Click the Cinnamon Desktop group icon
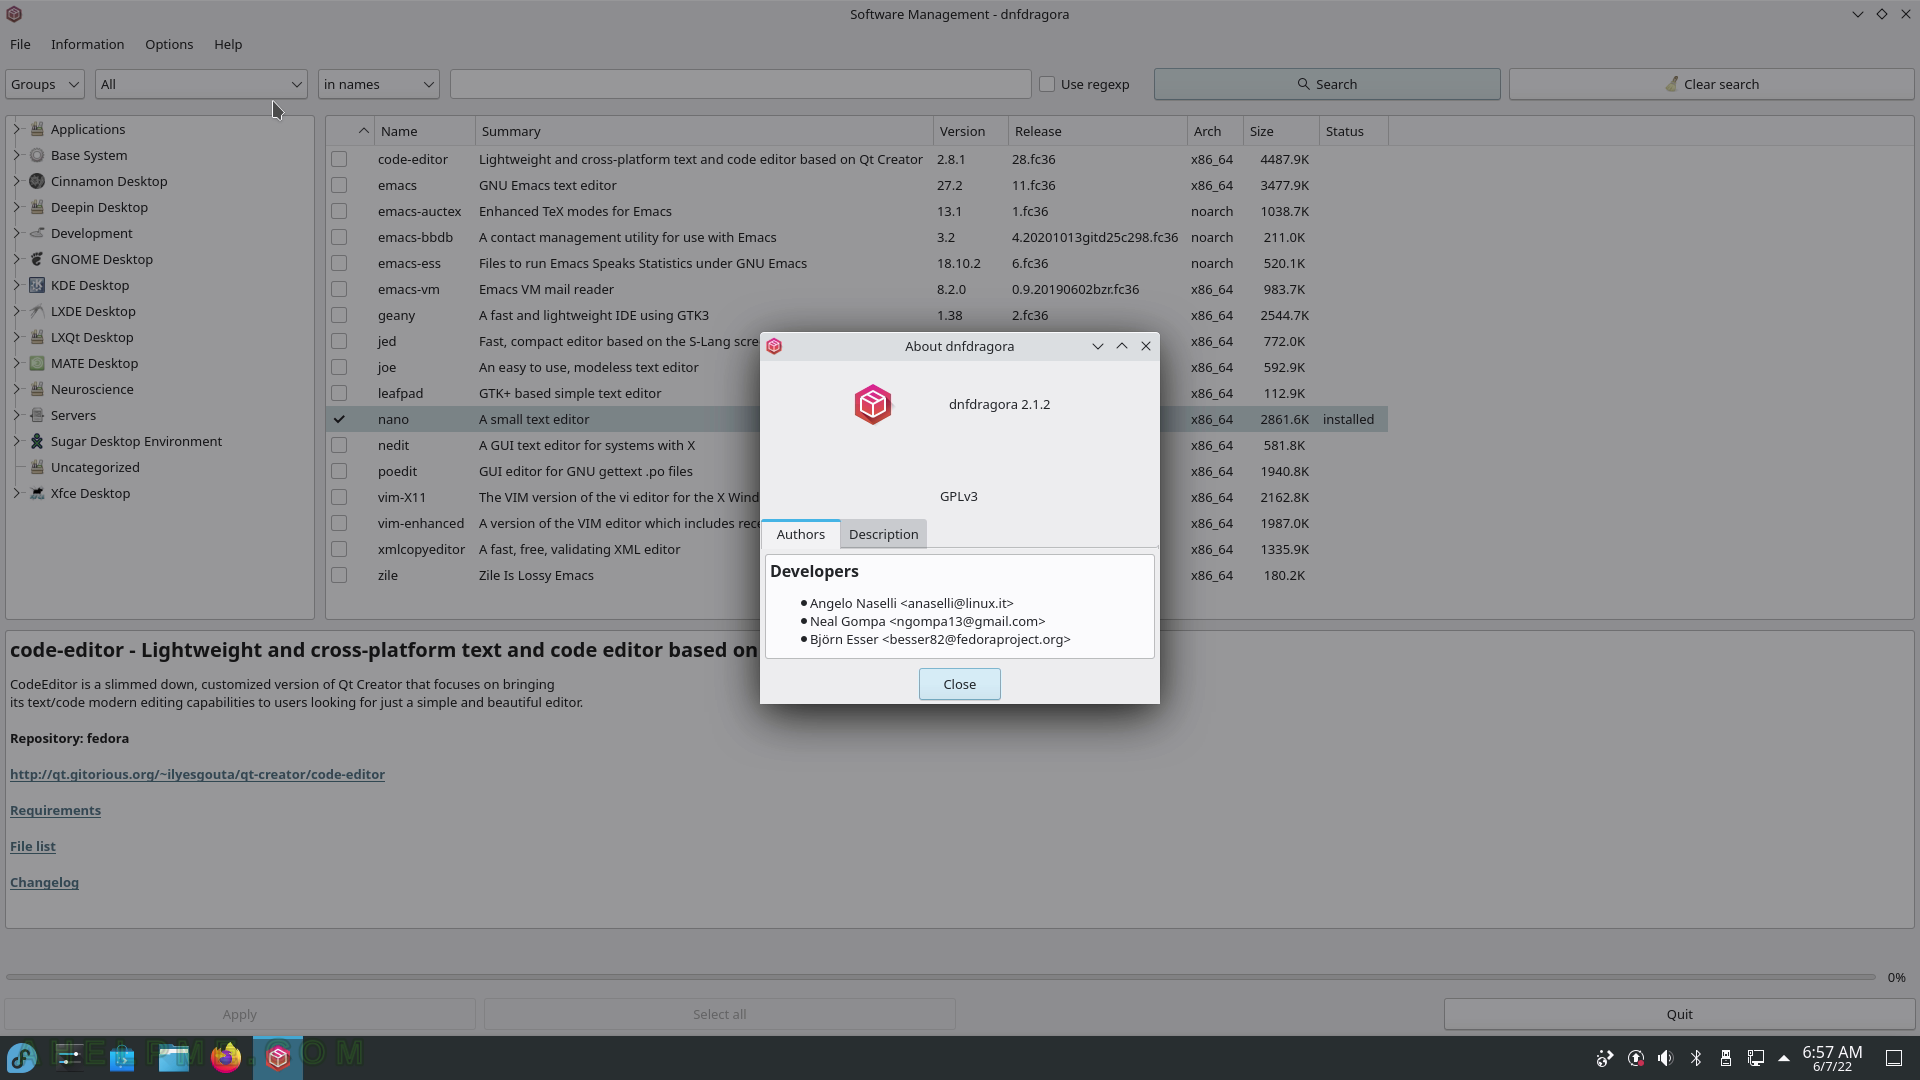 pos(37,181)
